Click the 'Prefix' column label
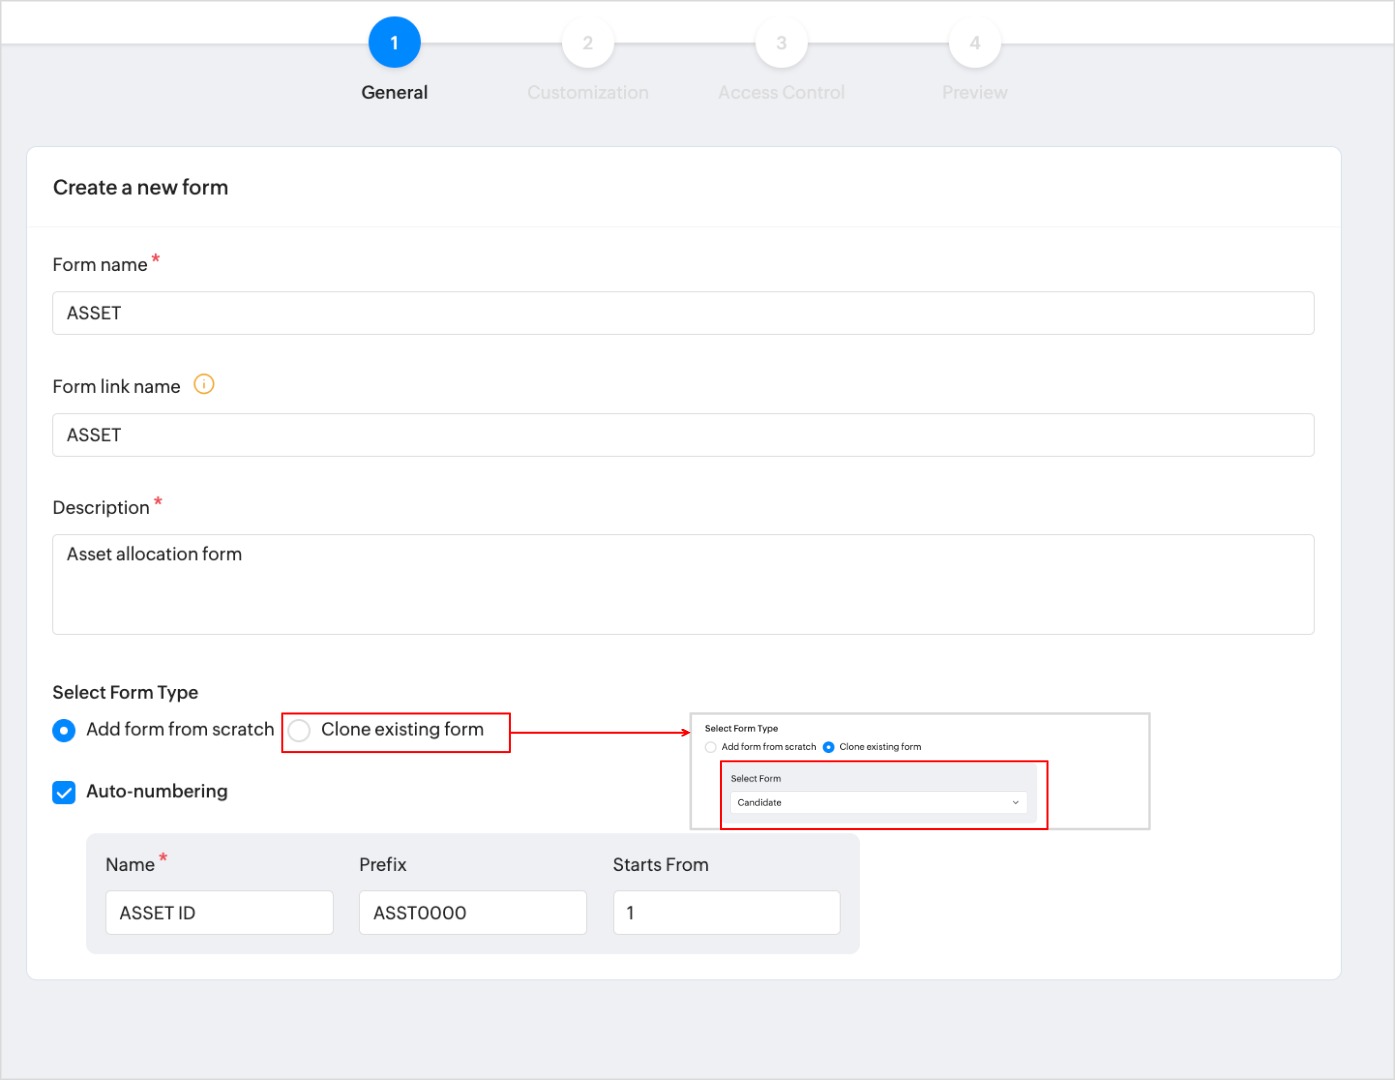This screenshot has width=1395, height=1080. tap(383, 865)
